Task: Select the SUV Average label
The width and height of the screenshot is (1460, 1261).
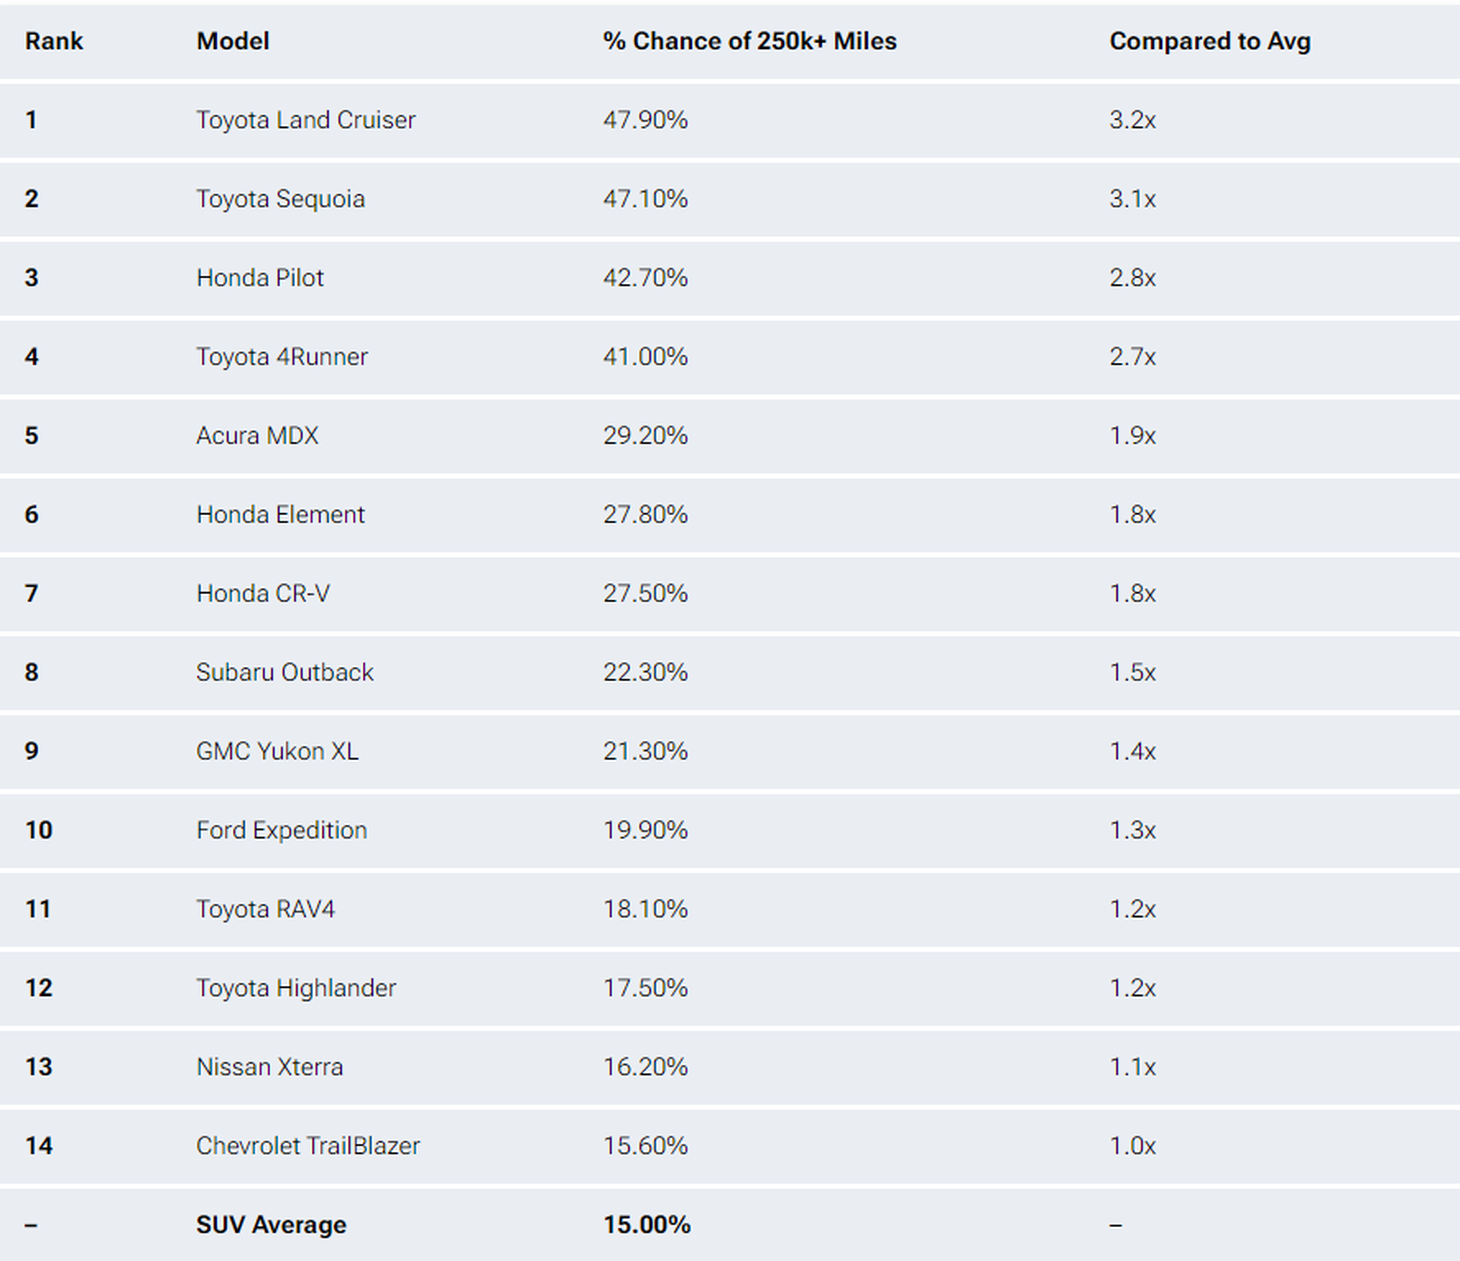Action: point(271,1225)
